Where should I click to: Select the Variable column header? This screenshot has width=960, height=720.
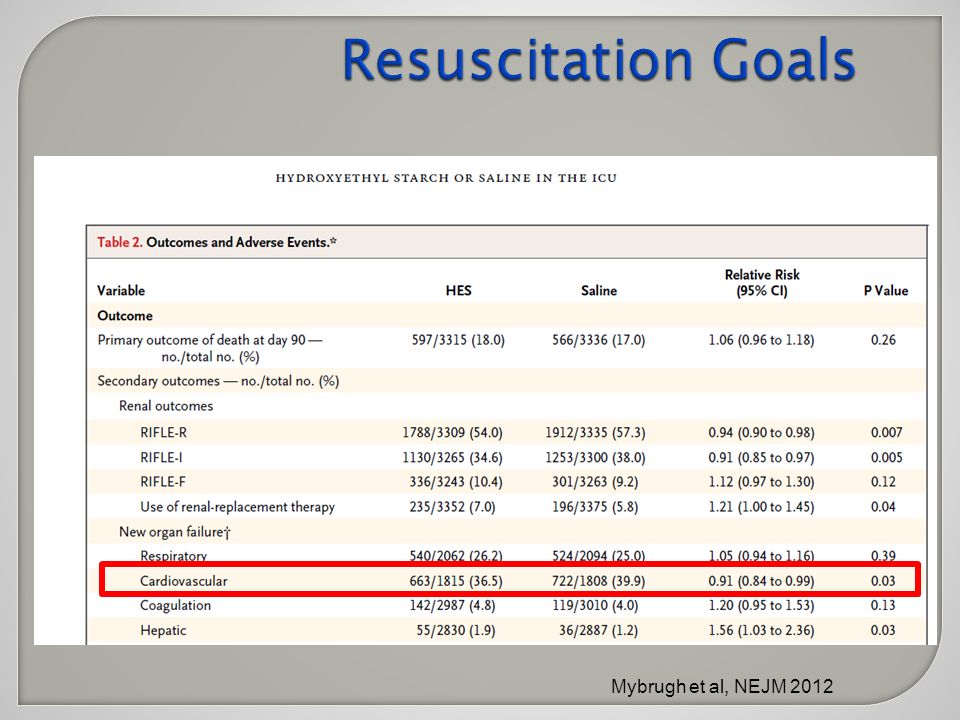[x=121, y=291]
